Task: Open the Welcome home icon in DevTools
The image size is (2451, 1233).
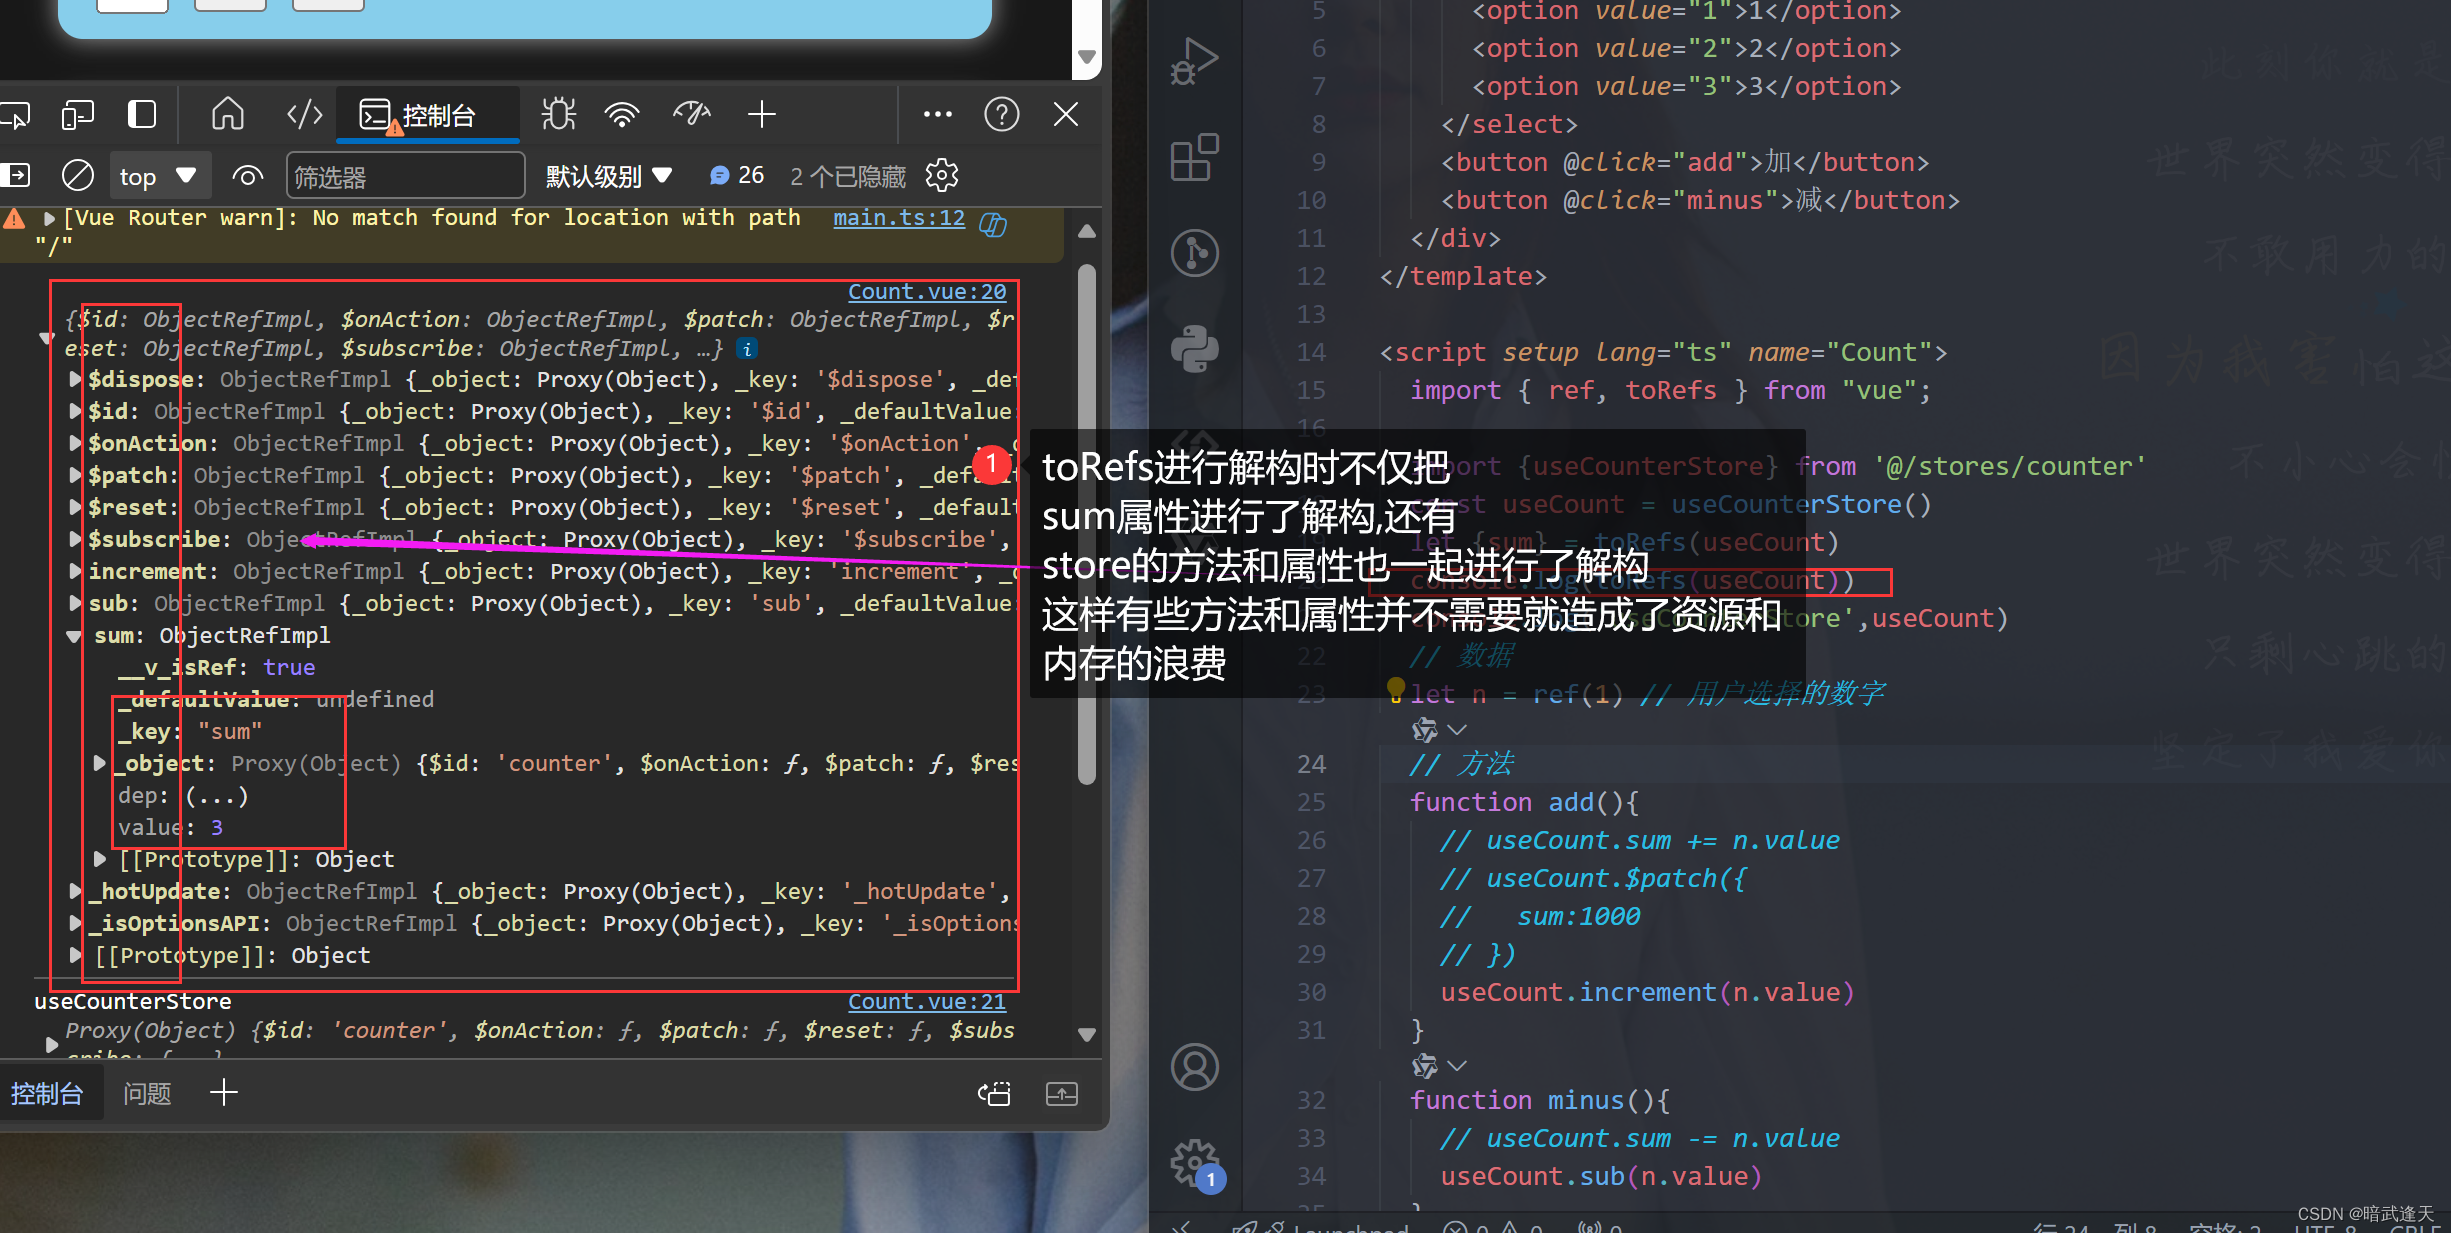Action: [228, 115]
